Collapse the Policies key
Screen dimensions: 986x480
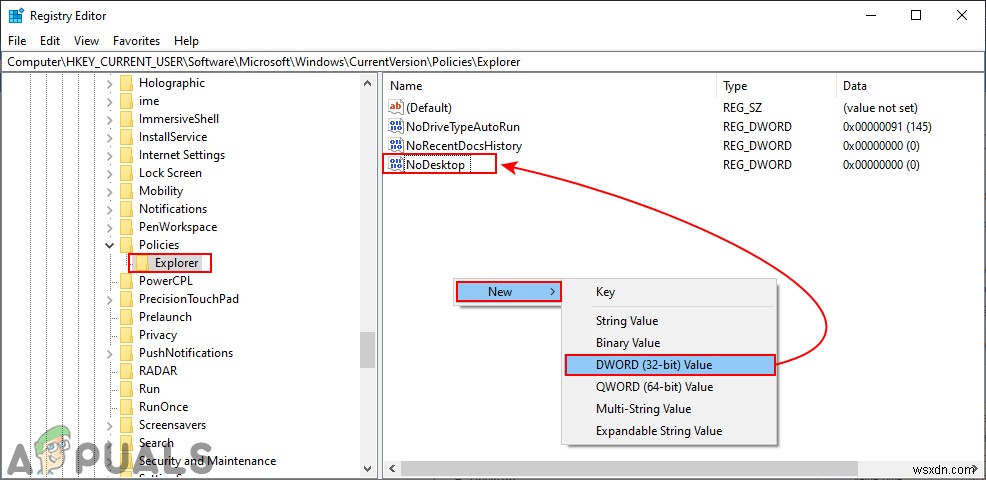tap(109, 245)
